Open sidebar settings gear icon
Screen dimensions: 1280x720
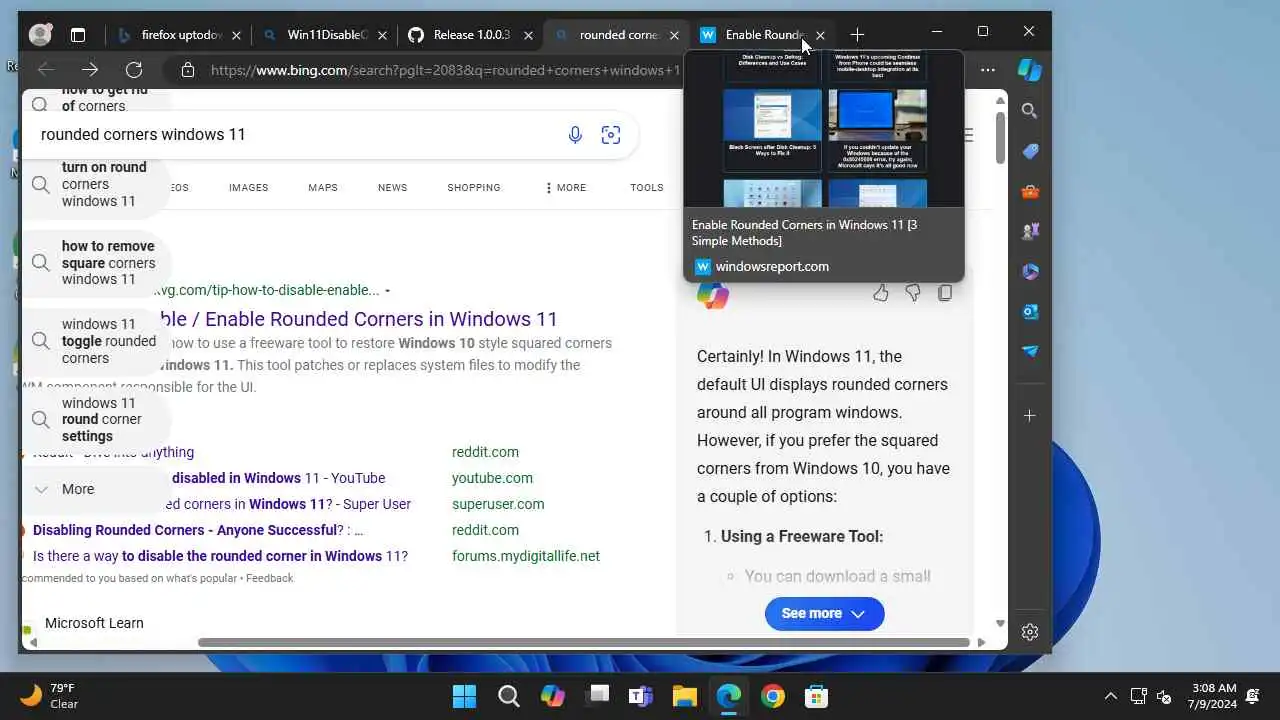[1030, 632]
